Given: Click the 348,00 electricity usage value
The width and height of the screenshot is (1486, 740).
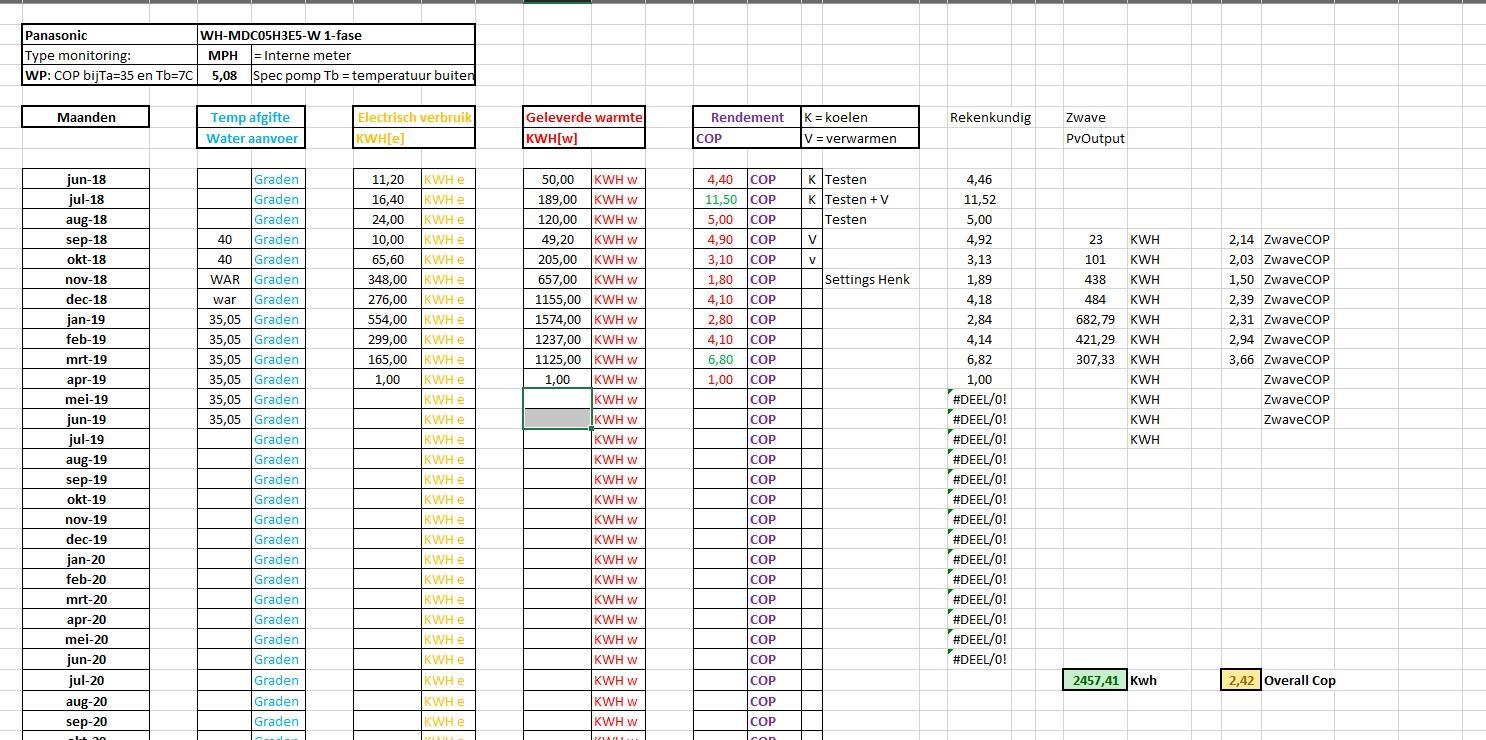Looking at the screenshot, I should pos(388,279).
